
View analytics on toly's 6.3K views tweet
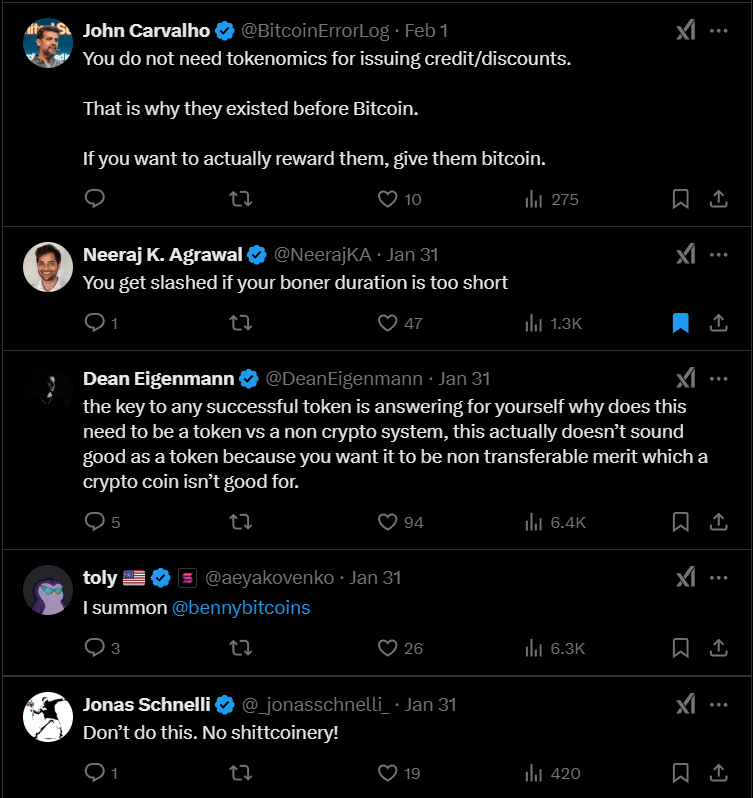(533, 648)
